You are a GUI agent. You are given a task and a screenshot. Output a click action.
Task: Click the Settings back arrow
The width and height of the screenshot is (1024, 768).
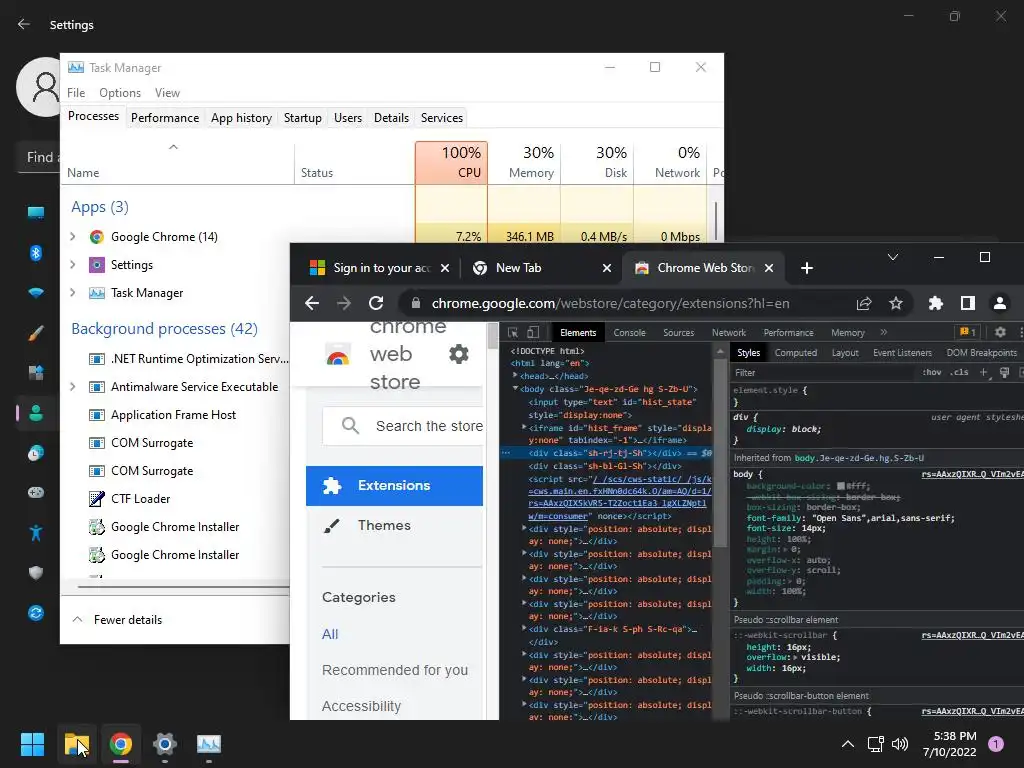click(24, 24)
